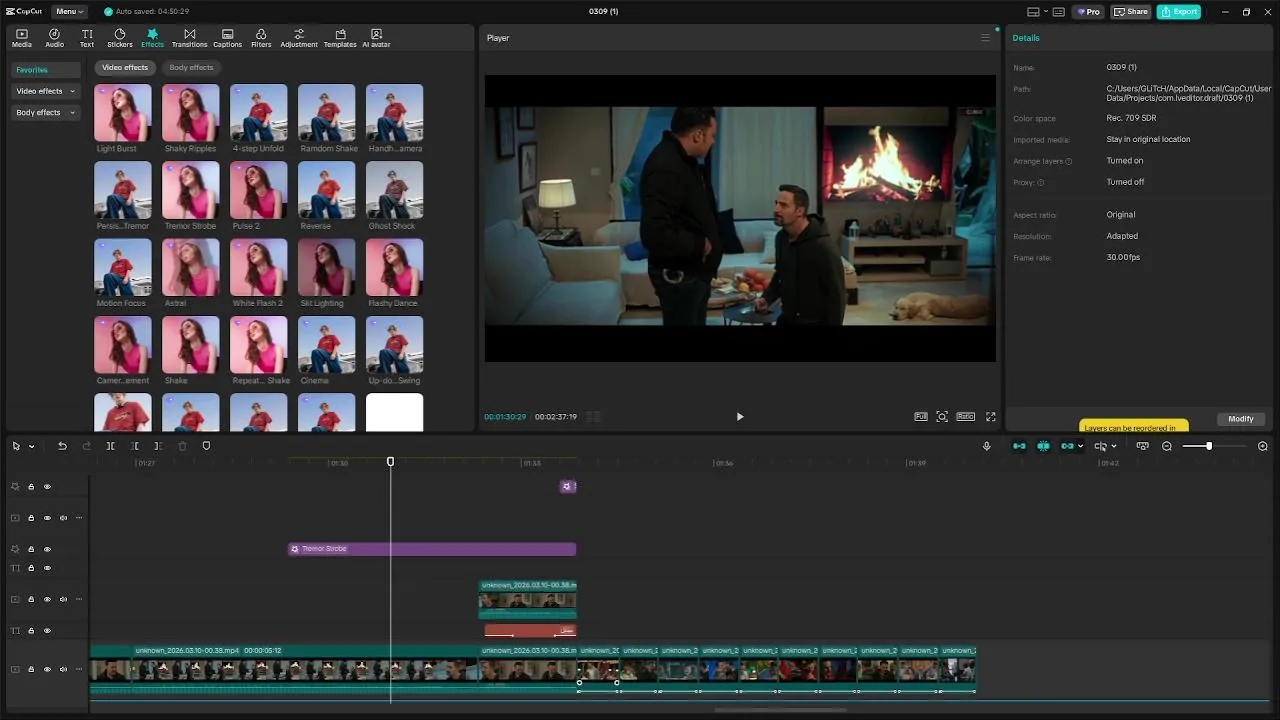
Task: Click the Share button
Action: tap(1130, 12)
